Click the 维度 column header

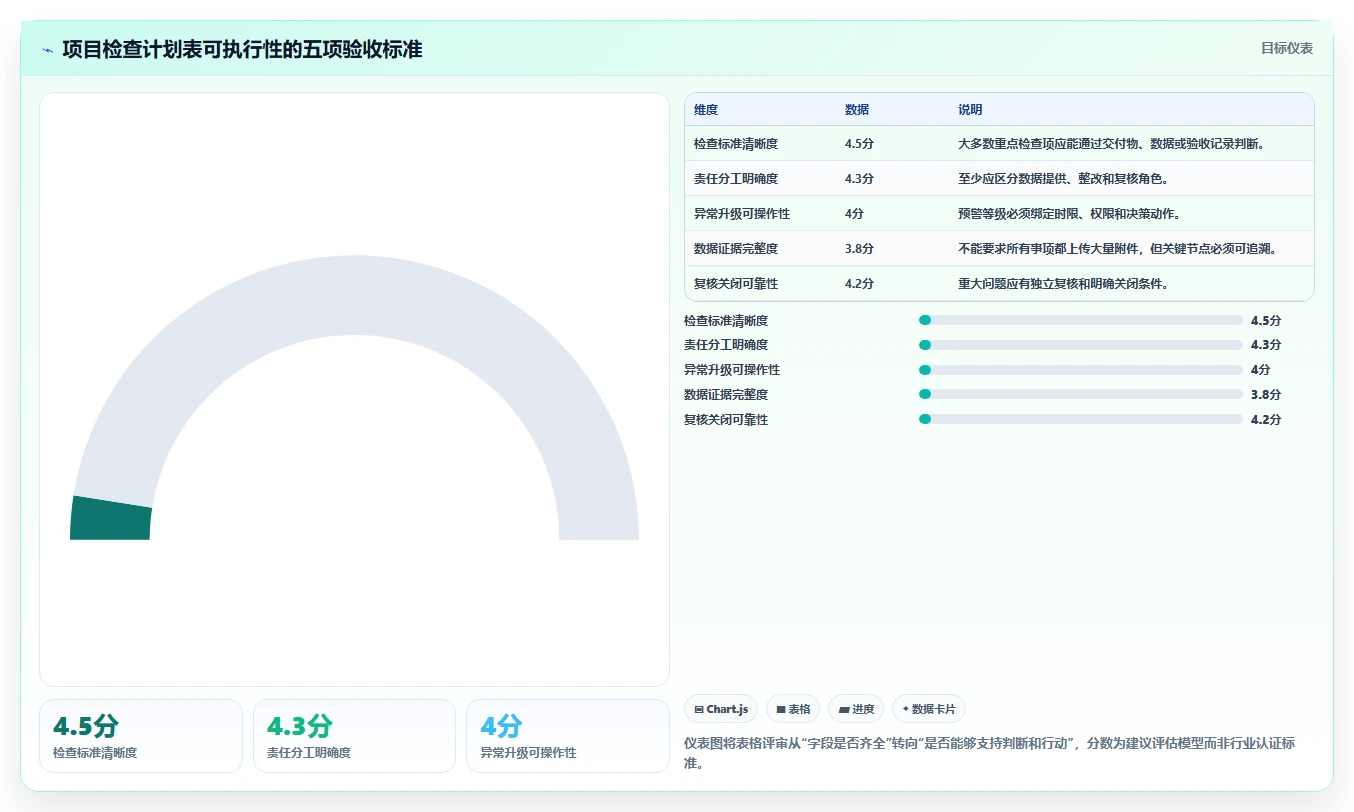[706, 110]
